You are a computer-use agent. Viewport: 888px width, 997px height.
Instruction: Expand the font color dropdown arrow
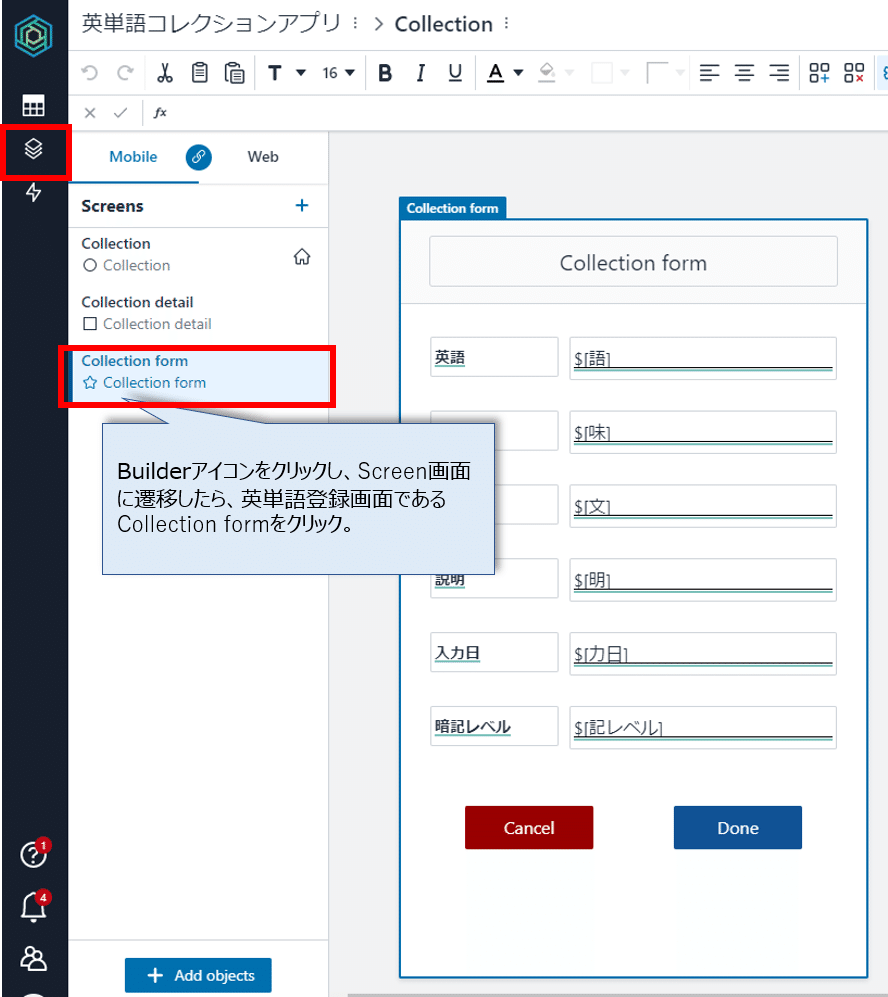click(520, 72)
